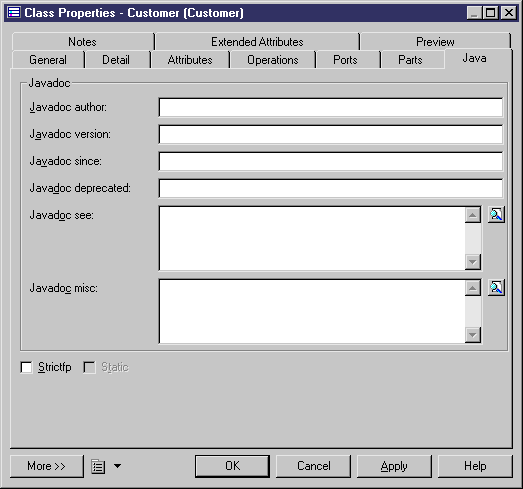Viewport: 523px width, 489px height.
Task: Open the editor icon beside Javadoc misc
Action: (x=496, y=288)
